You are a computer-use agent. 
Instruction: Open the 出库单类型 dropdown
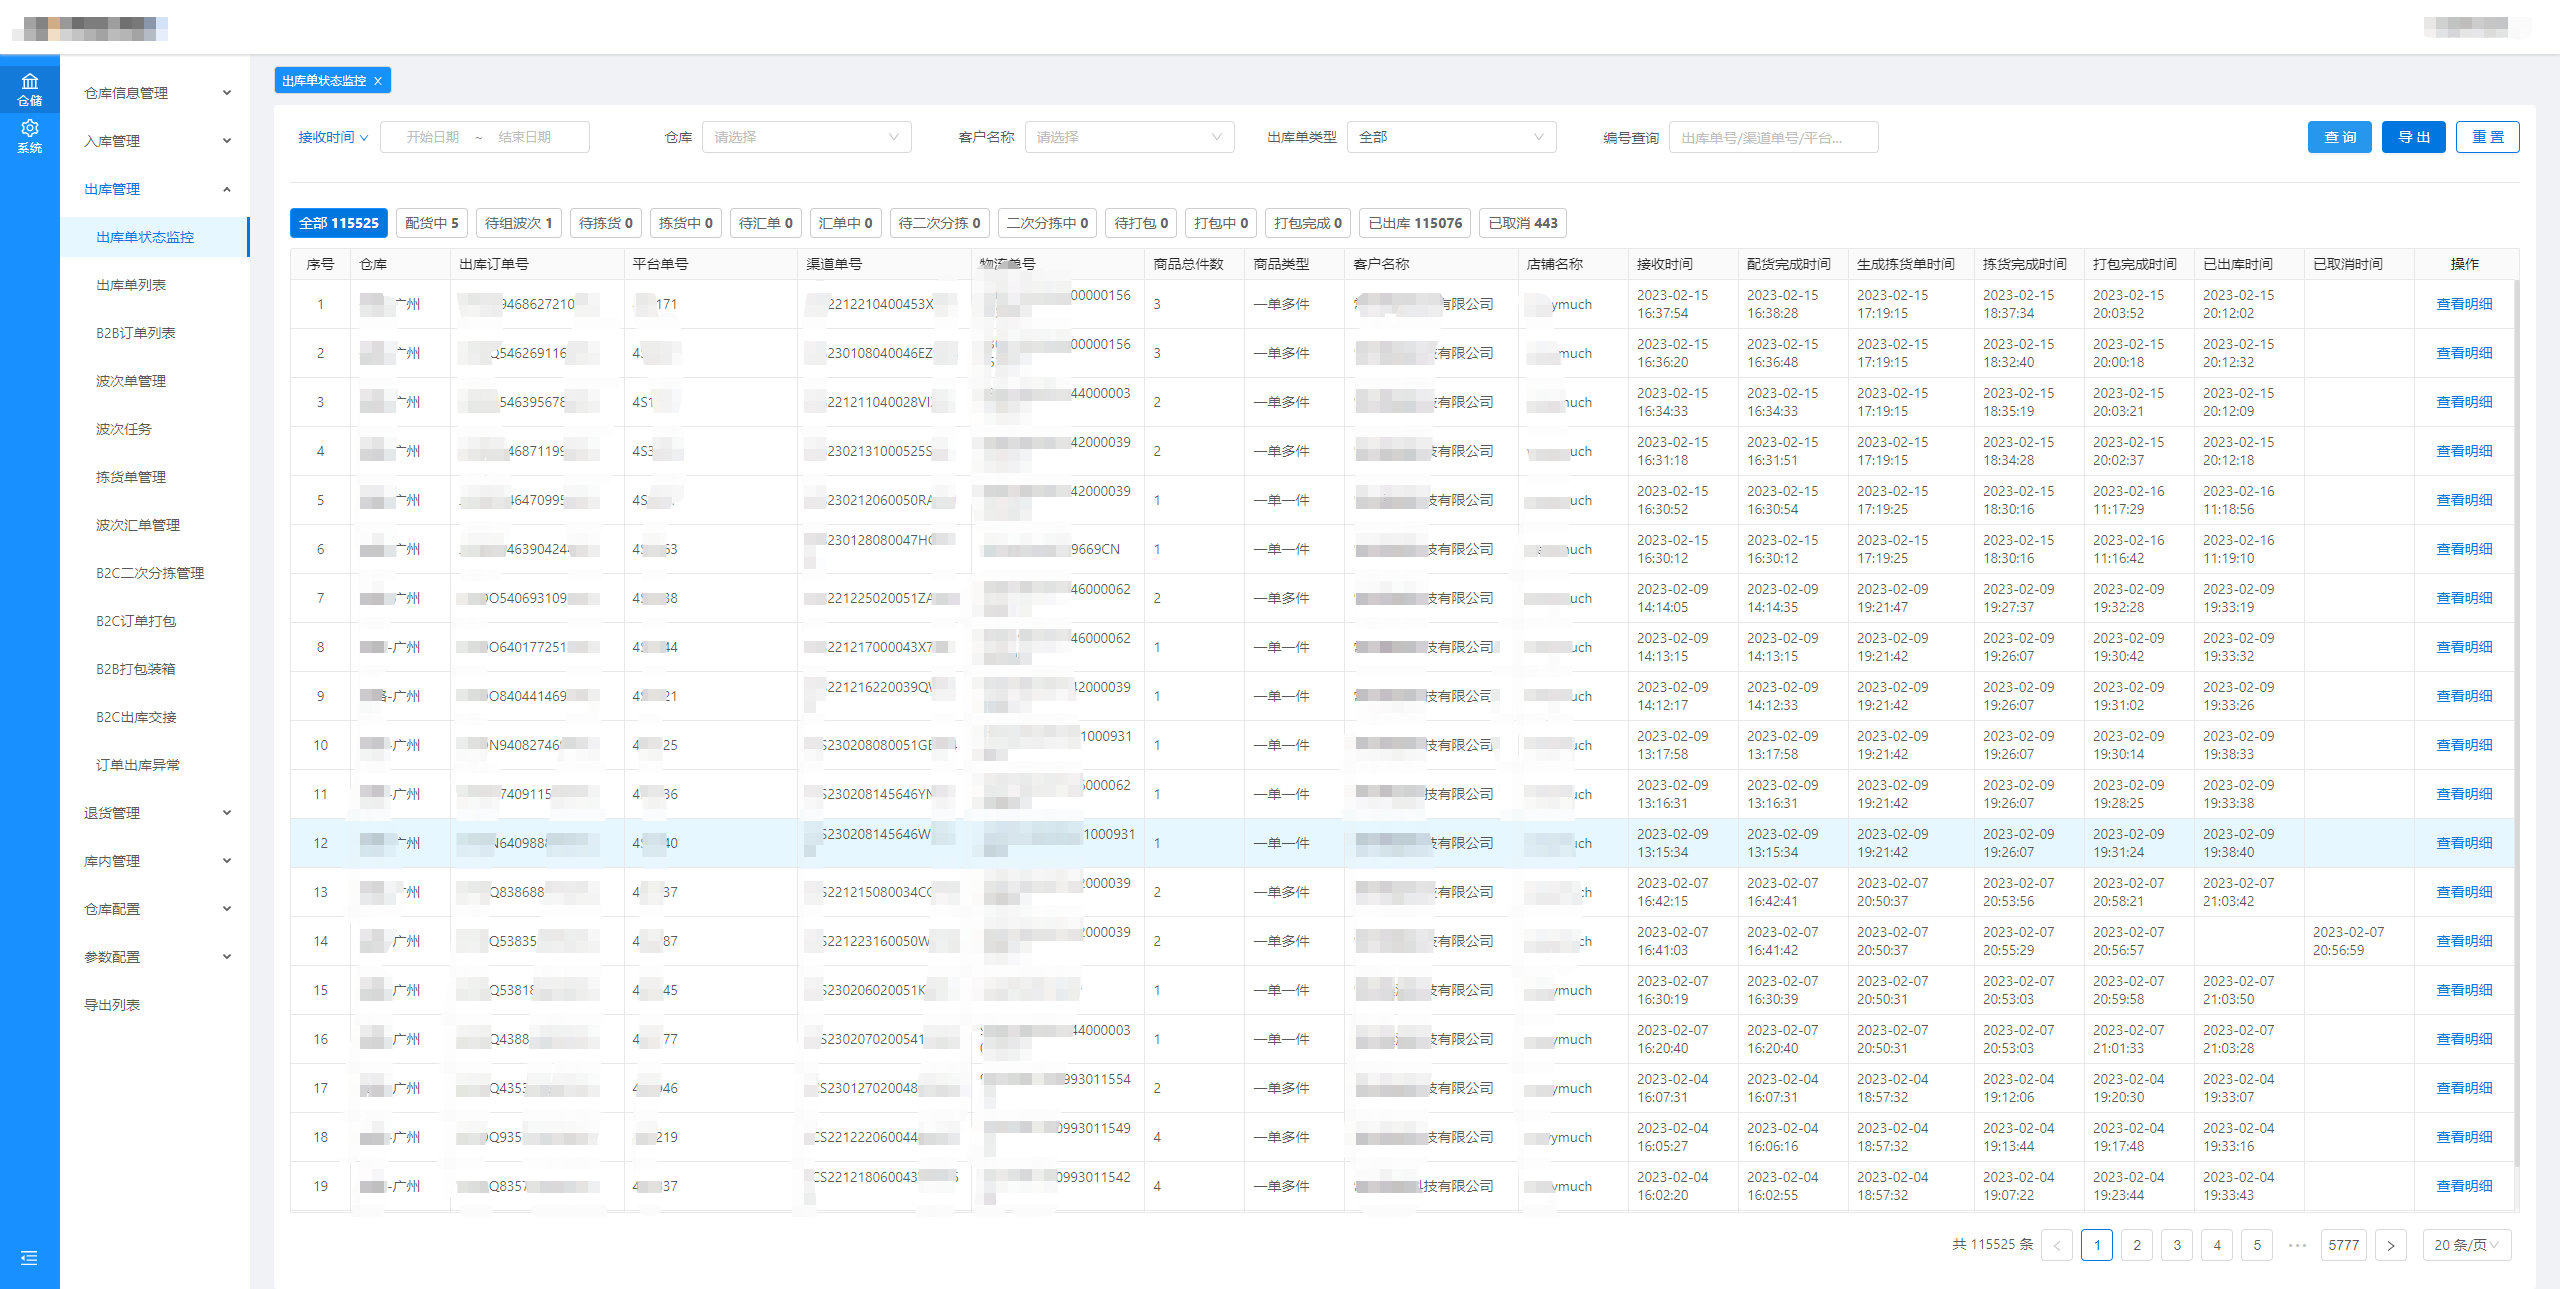(1451, 137)
